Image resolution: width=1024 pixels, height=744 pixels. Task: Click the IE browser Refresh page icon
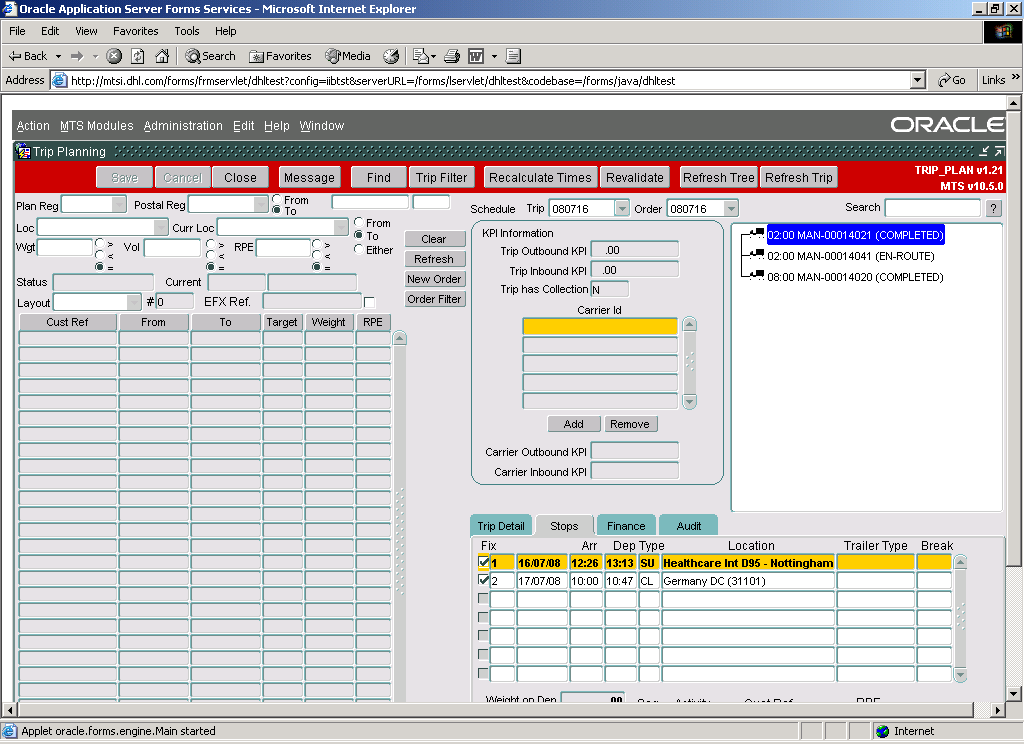138,56
